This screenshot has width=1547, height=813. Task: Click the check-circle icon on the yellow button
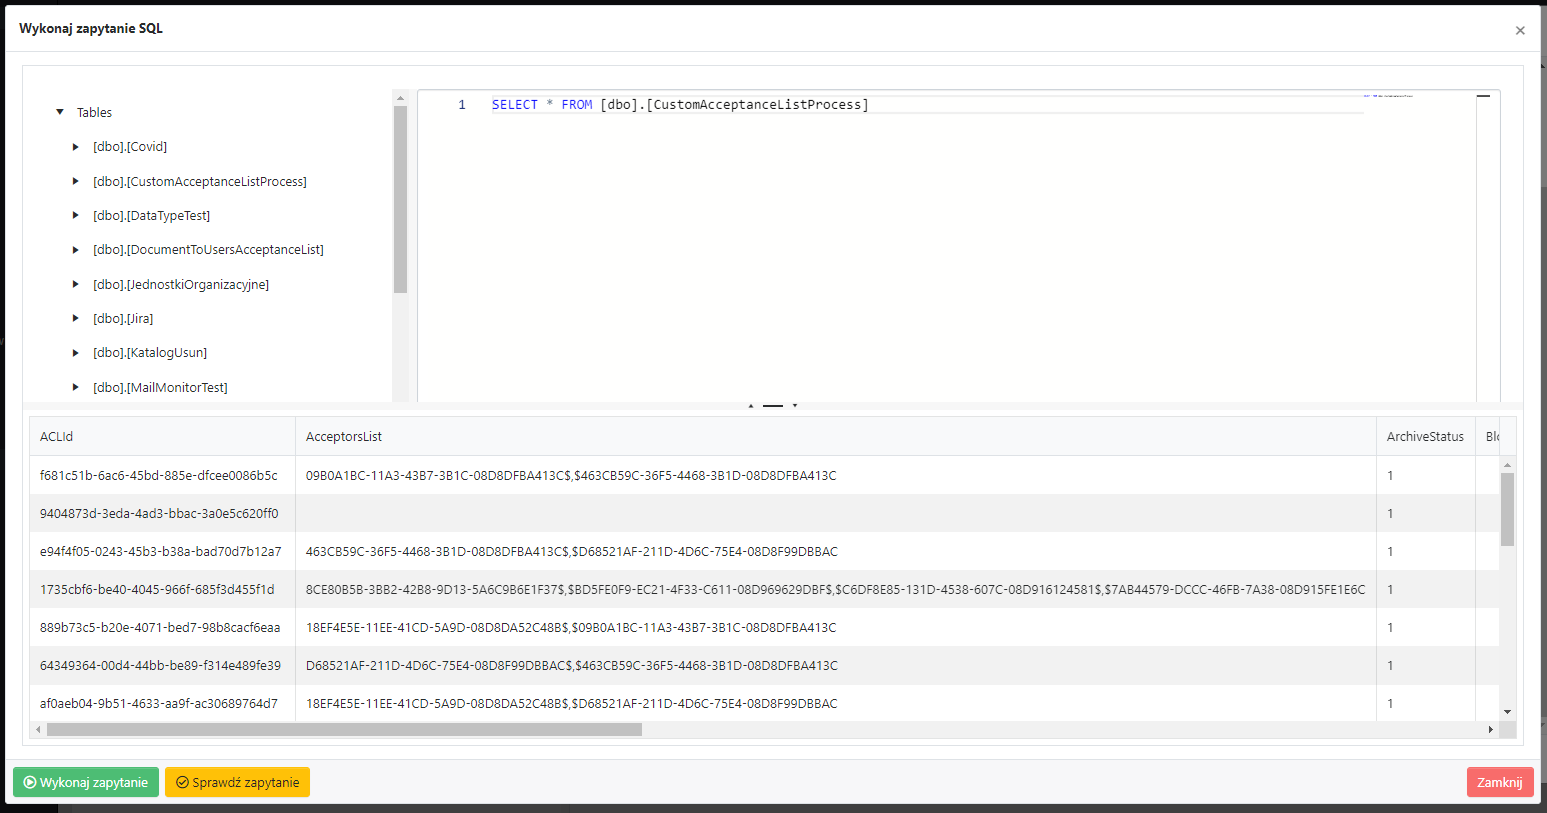tap(182, 782)
